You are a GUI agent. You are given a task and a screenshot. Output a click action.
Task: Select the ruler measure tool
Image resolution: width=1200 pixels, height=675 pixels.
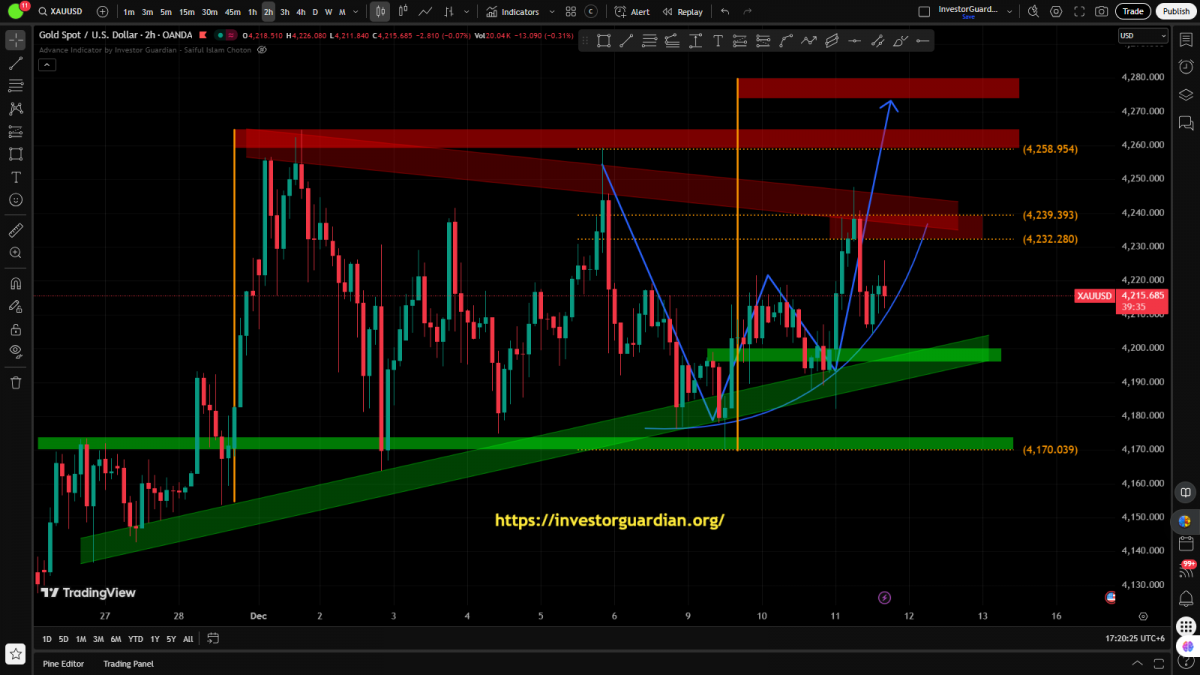coord(15,230)
